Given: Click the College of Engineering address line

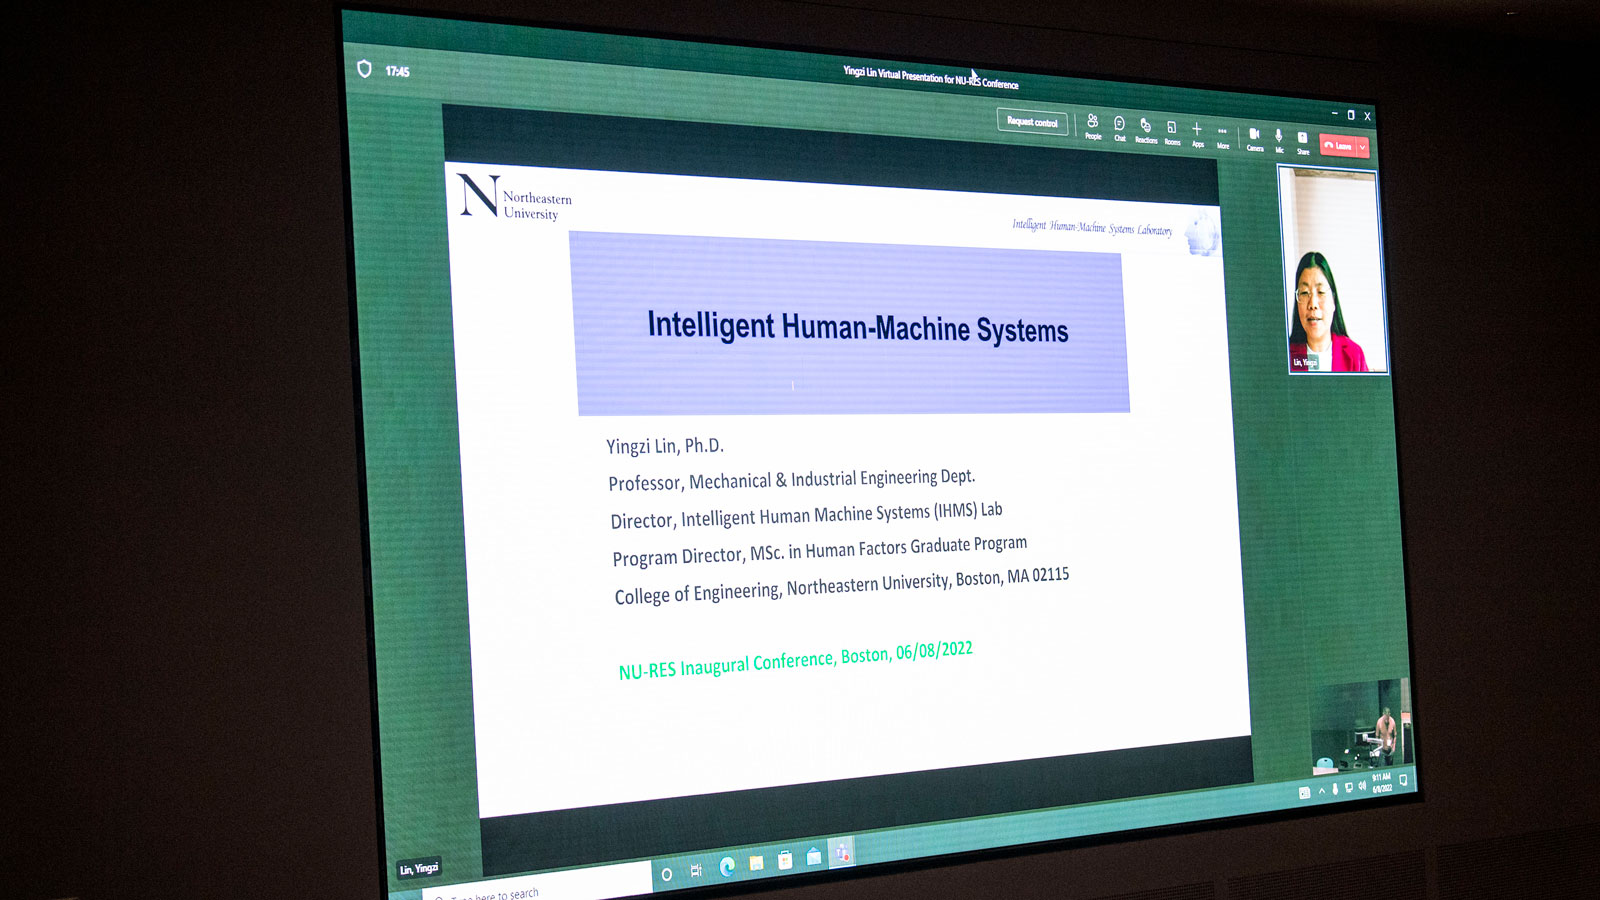Looking at the screenshot, I should 841,586.
